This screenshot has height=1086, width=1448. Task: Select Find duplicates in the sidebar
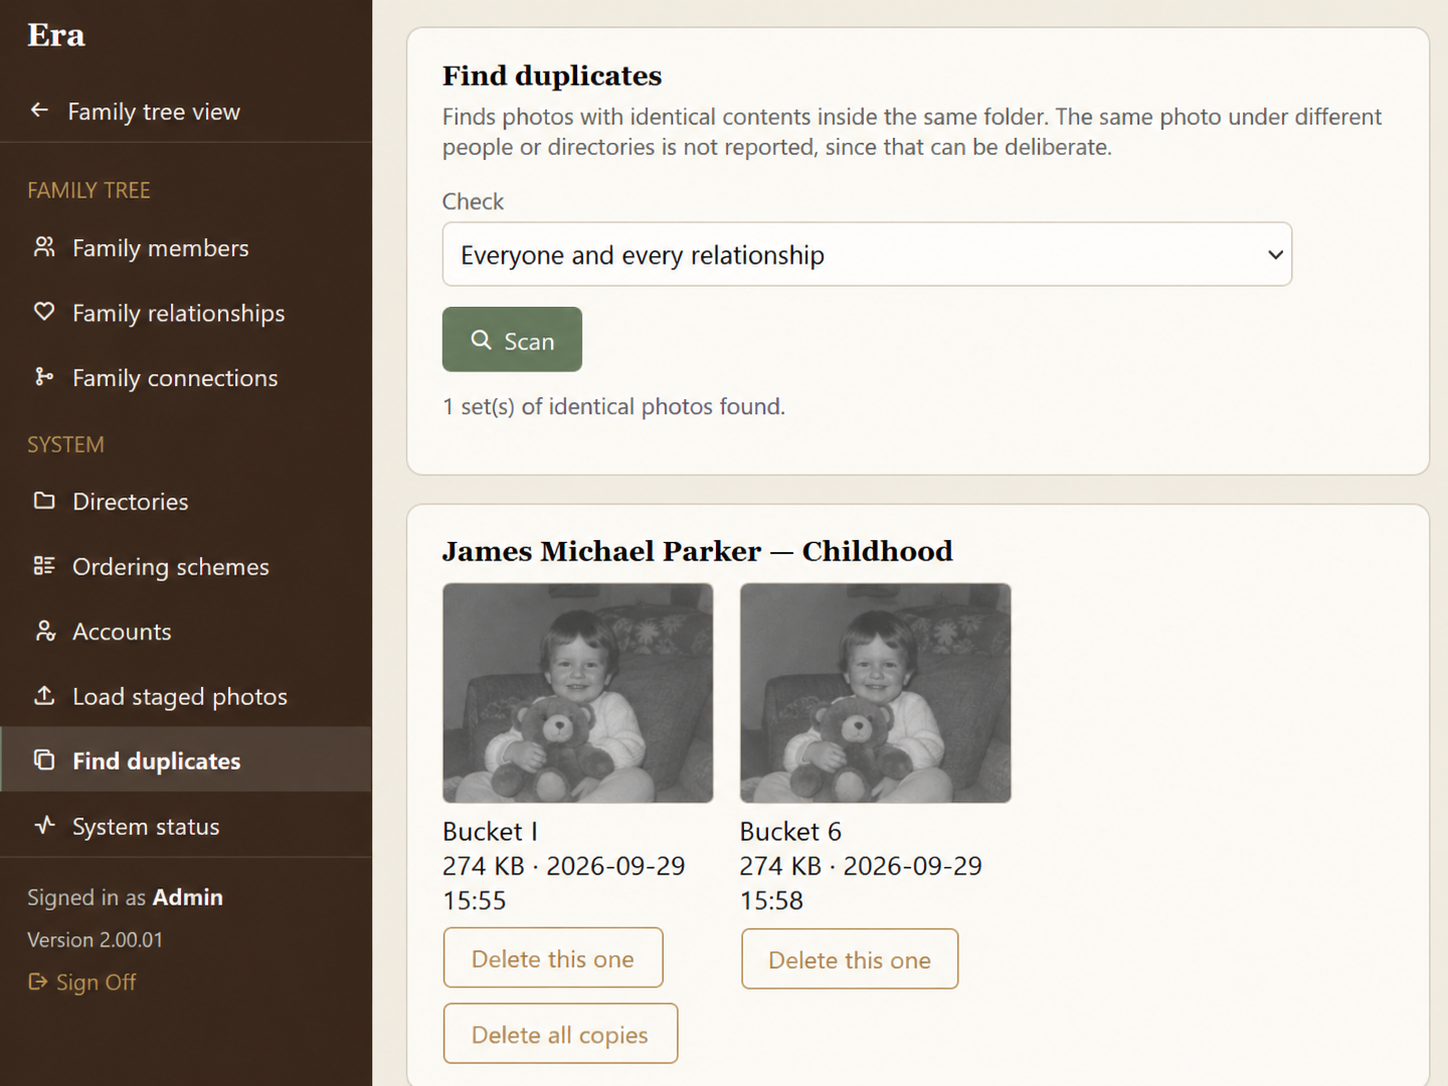pos(186,760)
